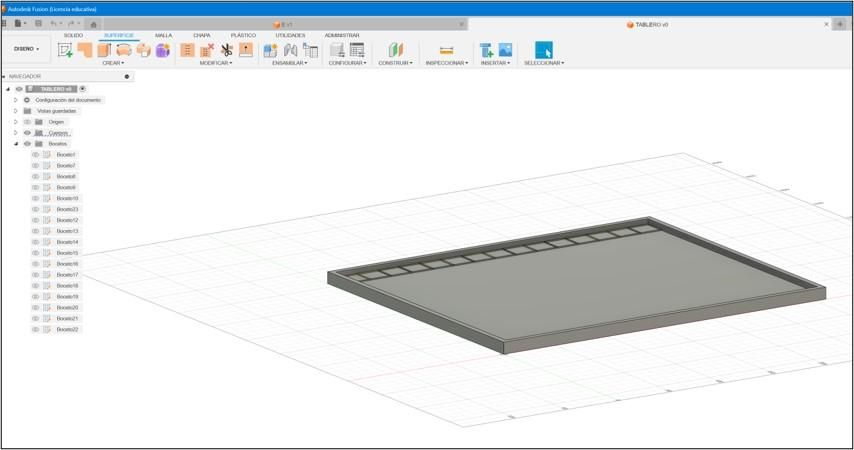Click the Insert Canvas image icon
The width and height of the screenshot is (854, 450).
point(505,50)
